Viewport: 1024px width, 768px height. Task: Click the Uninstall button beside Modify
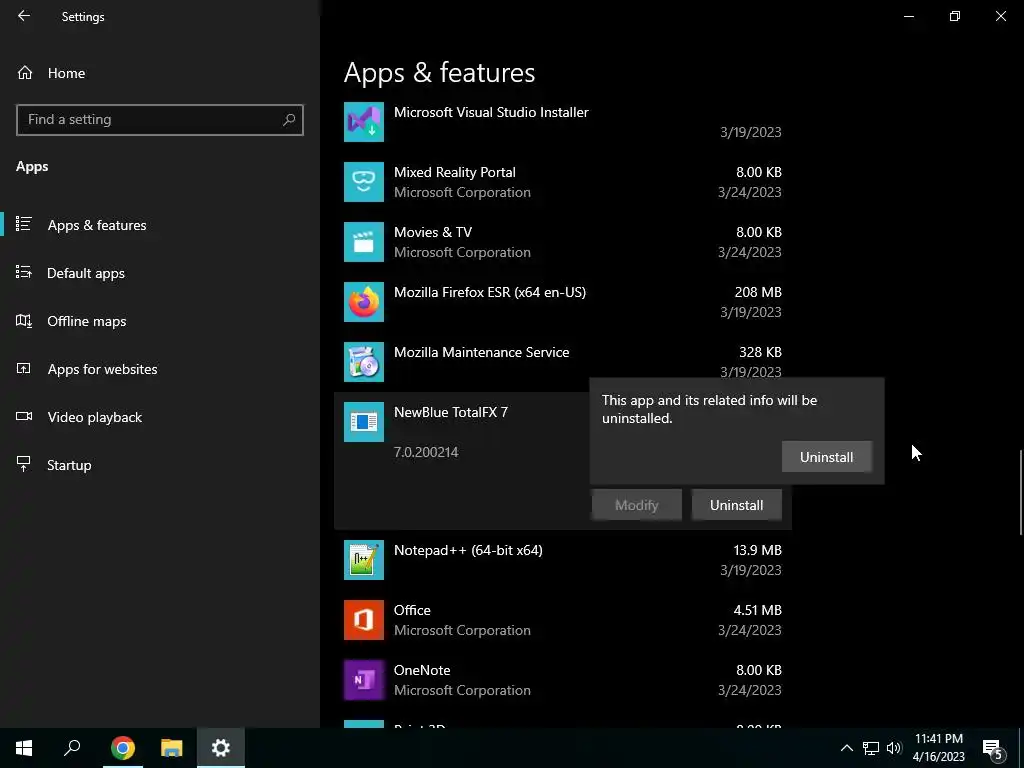[x=736, y=505]
